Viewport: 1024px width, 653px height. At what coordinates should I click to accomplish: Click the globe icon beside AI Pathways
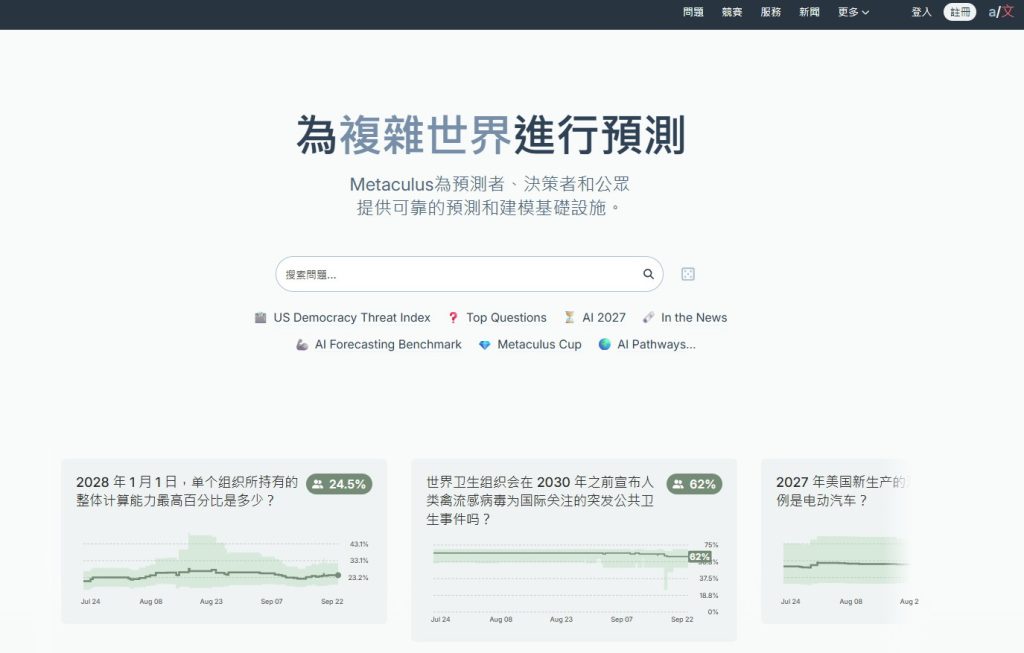605,344
